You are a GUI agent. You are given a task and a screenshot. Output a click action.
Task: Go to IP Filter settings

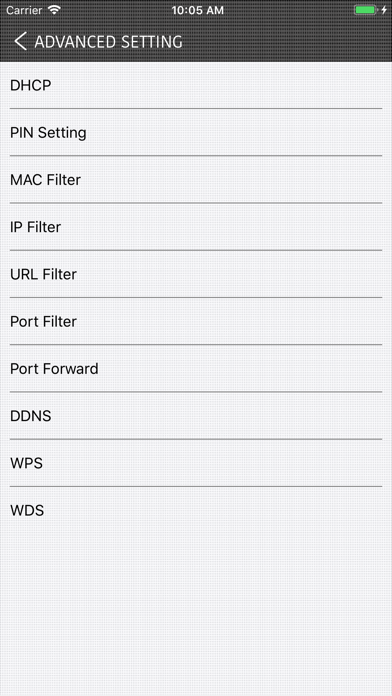(196, 227)
